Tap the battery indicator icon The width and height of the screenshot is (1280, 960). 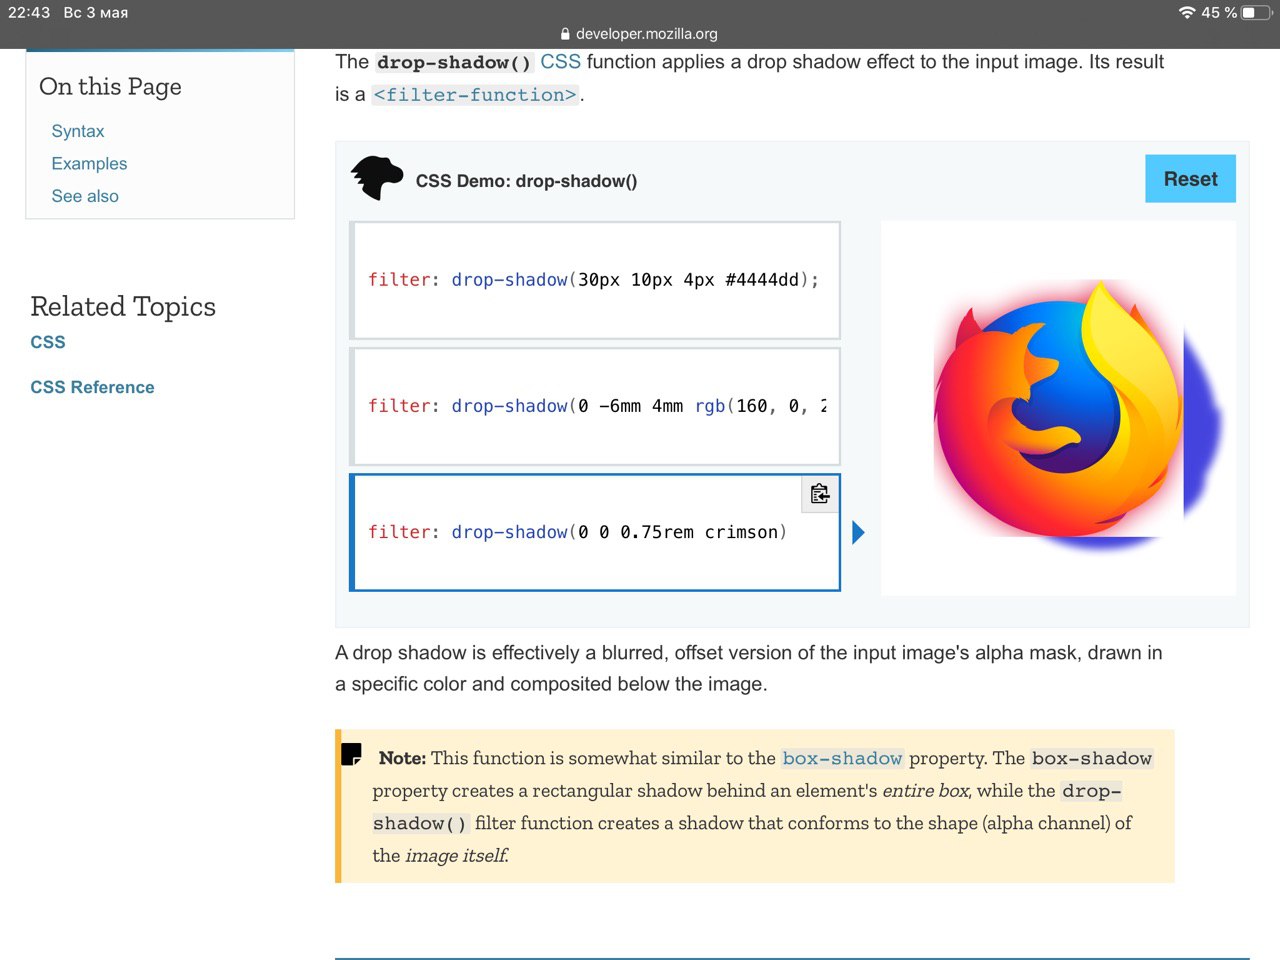(1255, 12)
